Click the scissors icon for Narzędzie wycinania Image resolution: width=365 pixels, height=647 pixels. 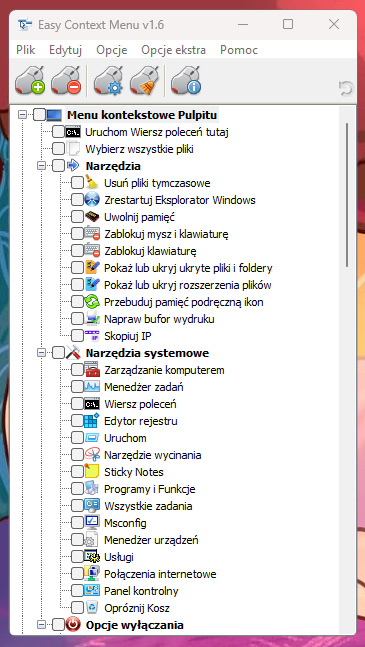tap(92, 455)
